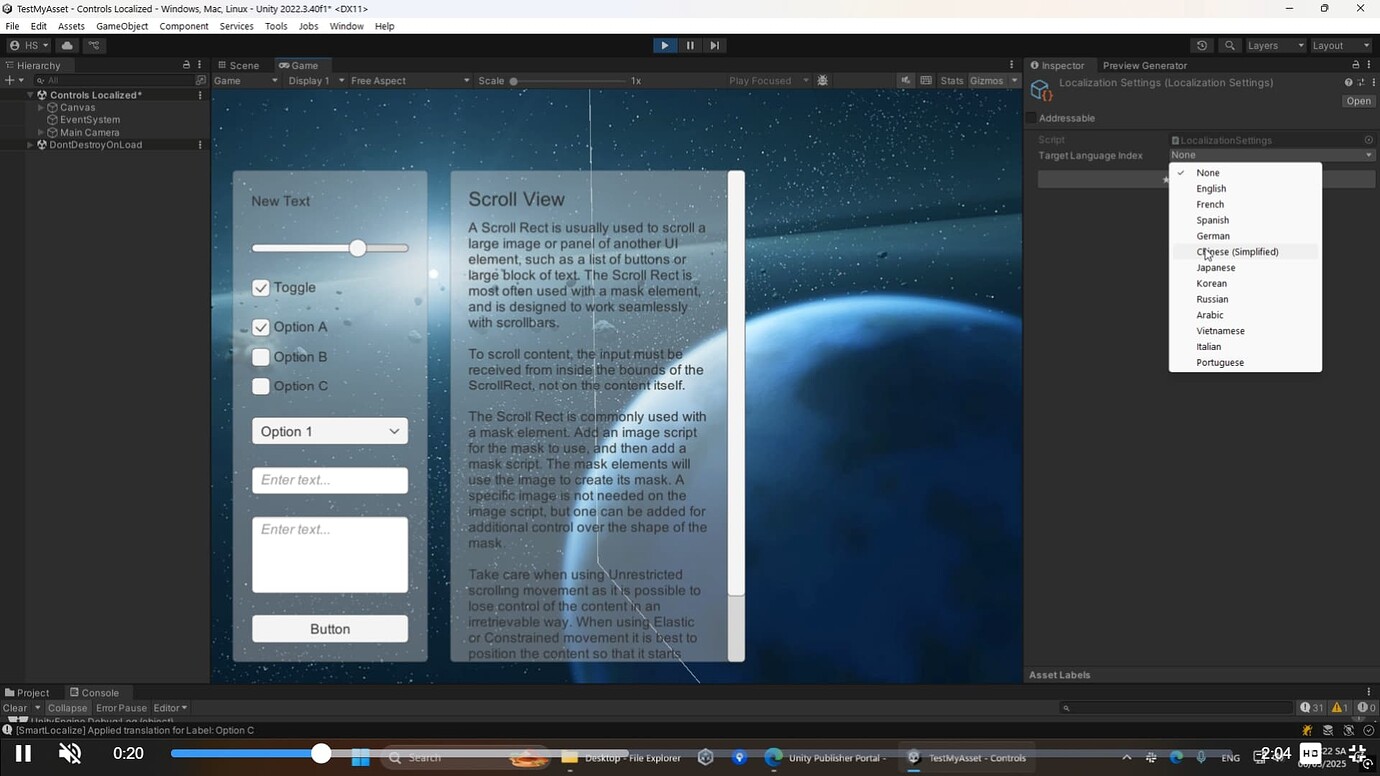Click the version control icon in the toolbar
1380x776 pixels.
[95, 45]
